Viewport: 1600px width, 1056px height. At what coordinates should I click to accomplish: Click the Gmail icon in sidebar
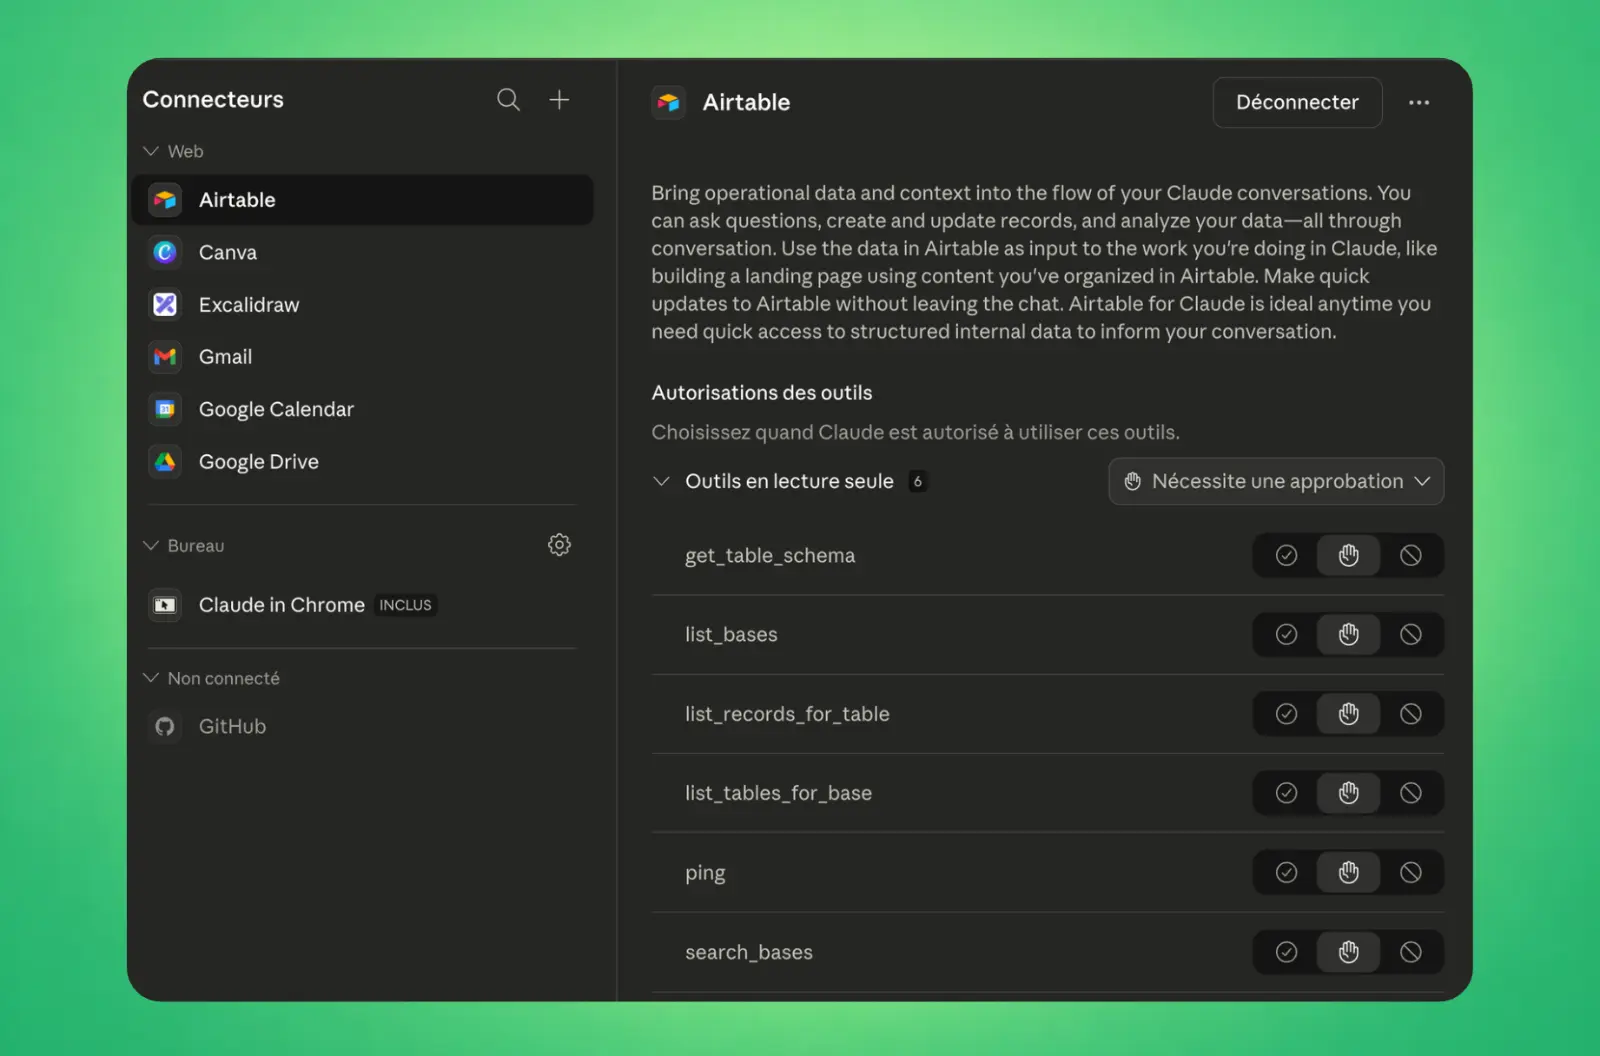165,357
